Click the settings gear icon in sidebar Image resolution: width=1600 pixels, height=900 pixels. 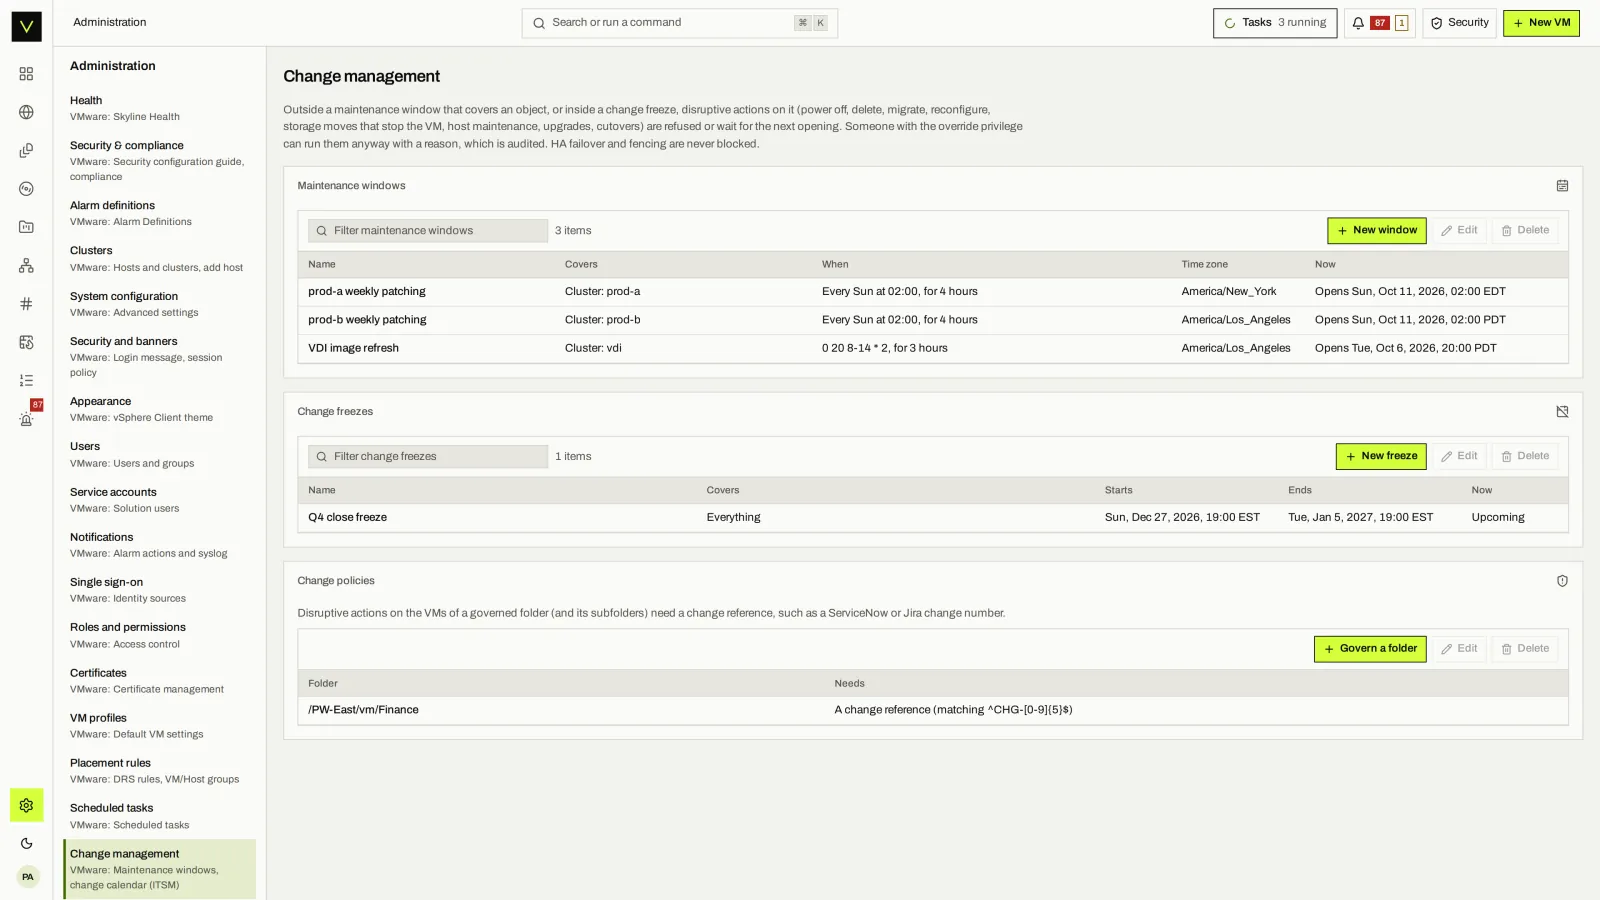pos(26,805)
